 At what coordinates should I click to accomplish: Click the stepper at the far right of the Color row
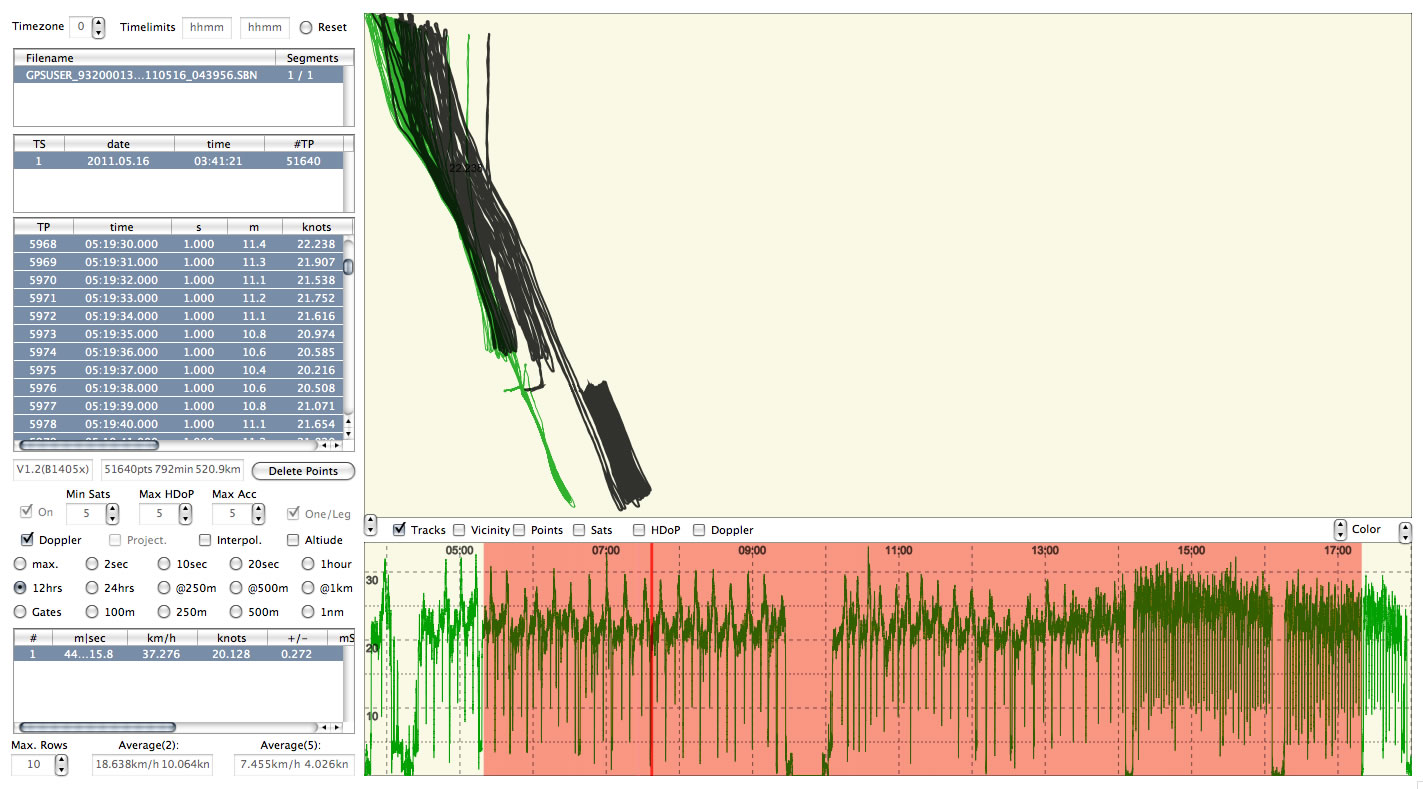[x=1405, y=532]
